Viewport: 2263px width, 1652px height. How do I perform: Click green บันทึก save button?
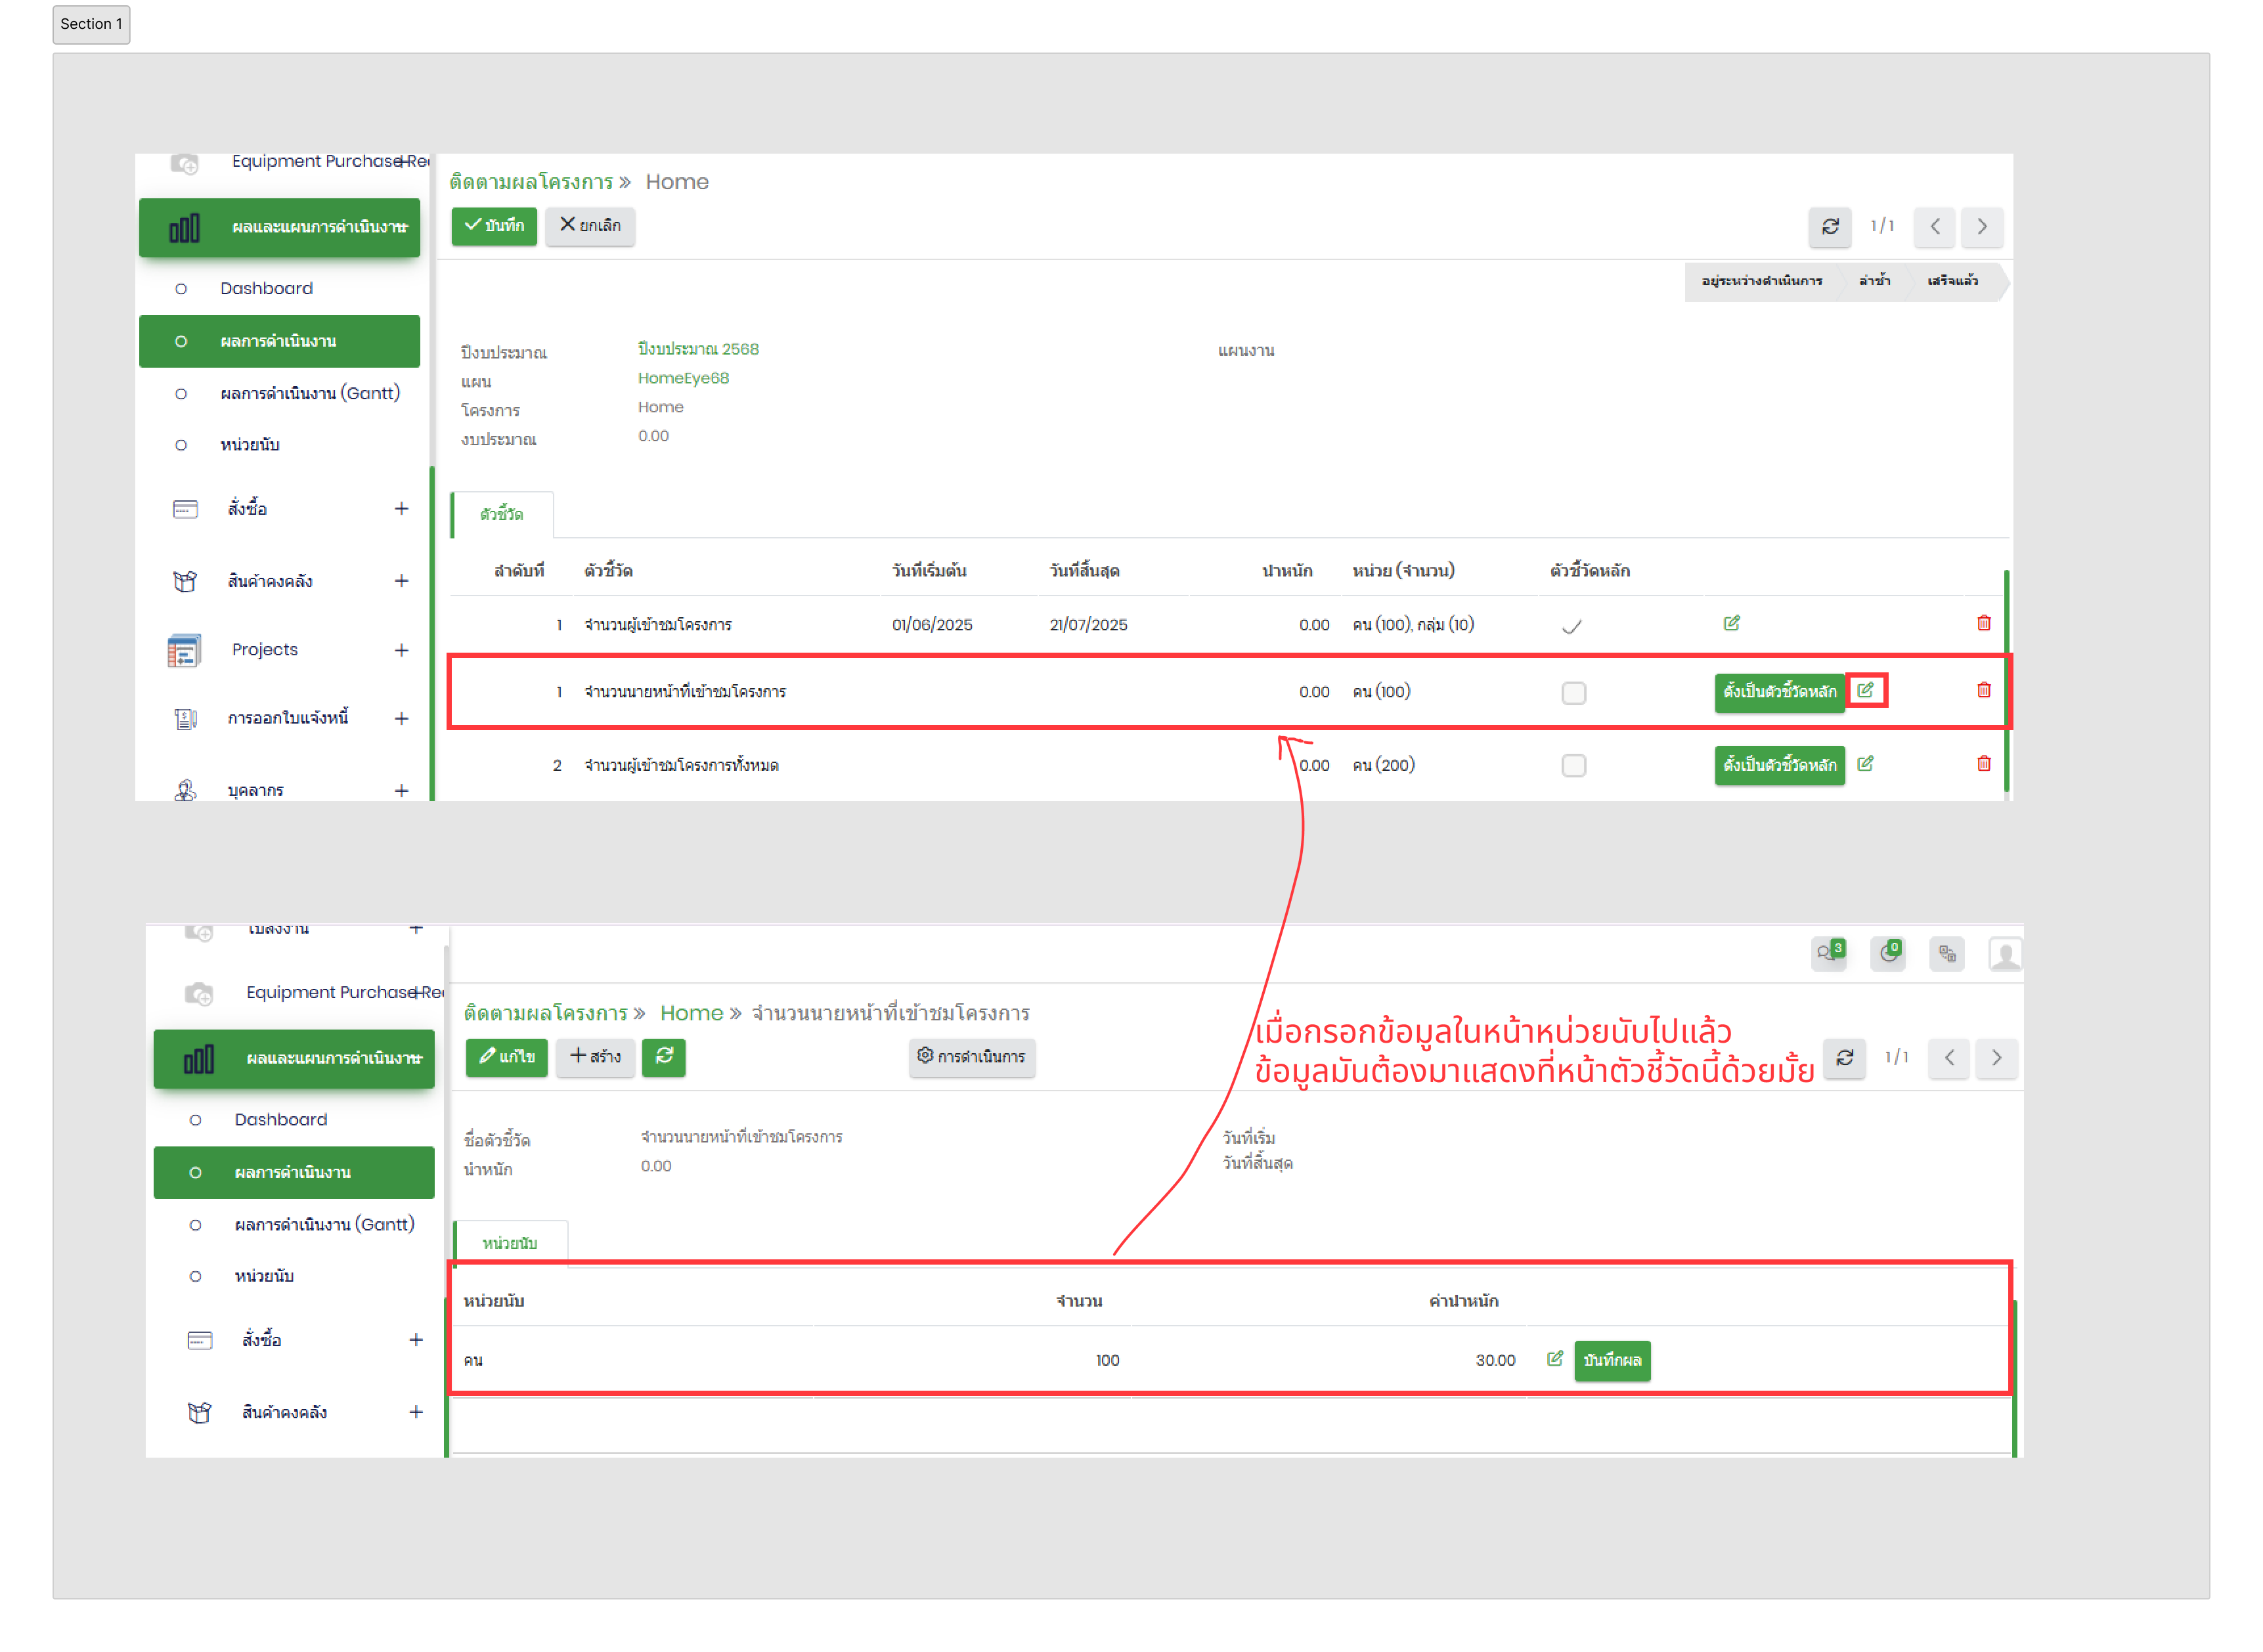(494, 226)
